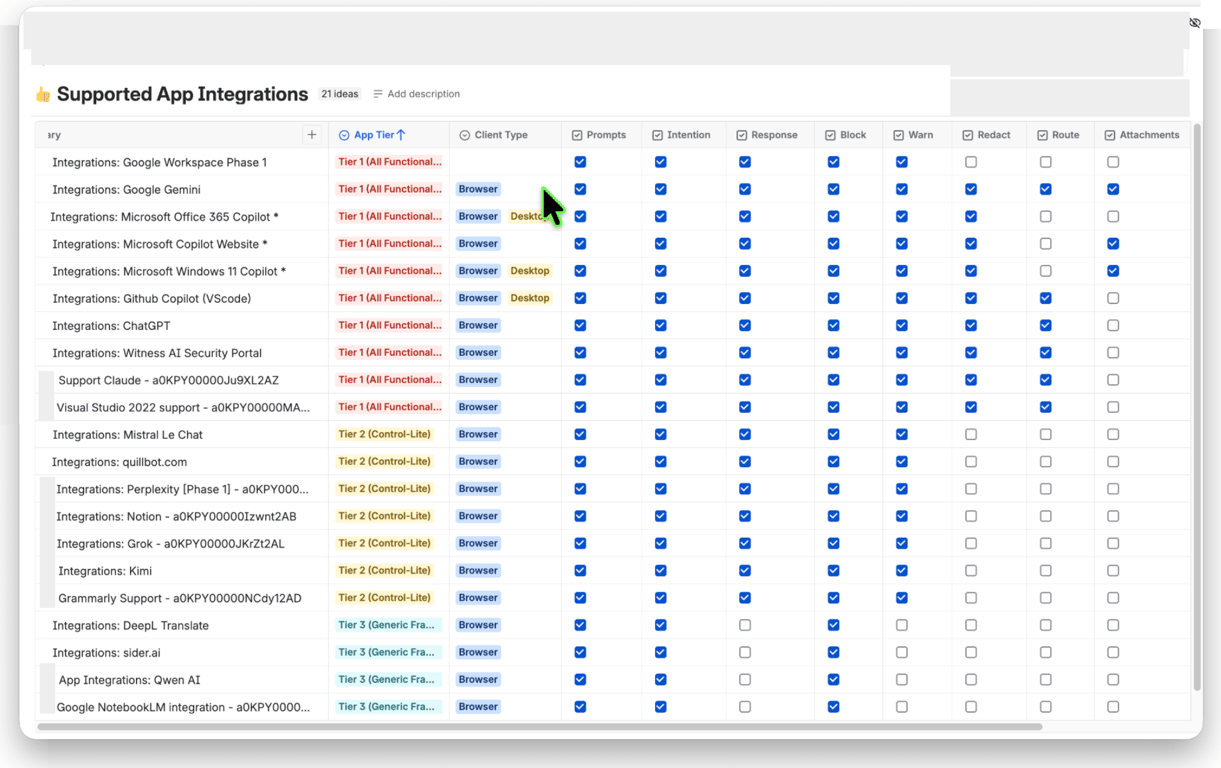Open Browser tag for ChatGPT row

(478, 325)
